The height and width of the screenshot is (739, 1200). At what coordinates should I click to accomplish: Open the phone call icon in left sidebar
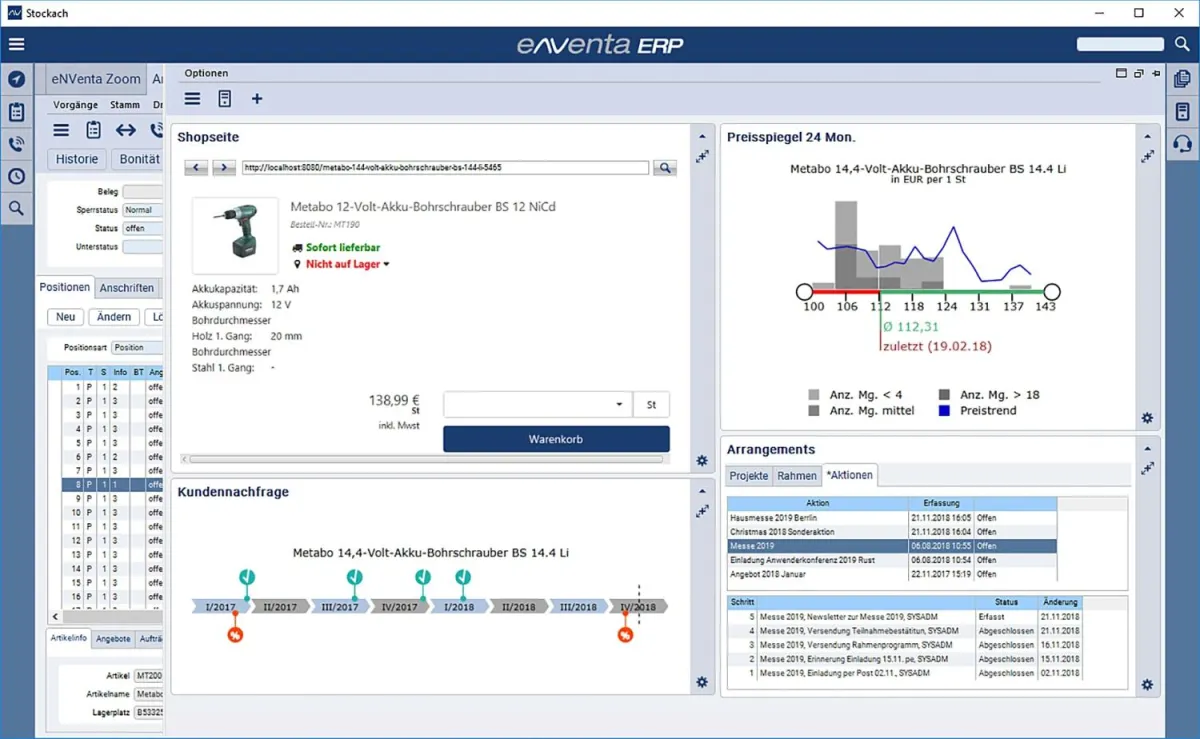tap(16, 144)
